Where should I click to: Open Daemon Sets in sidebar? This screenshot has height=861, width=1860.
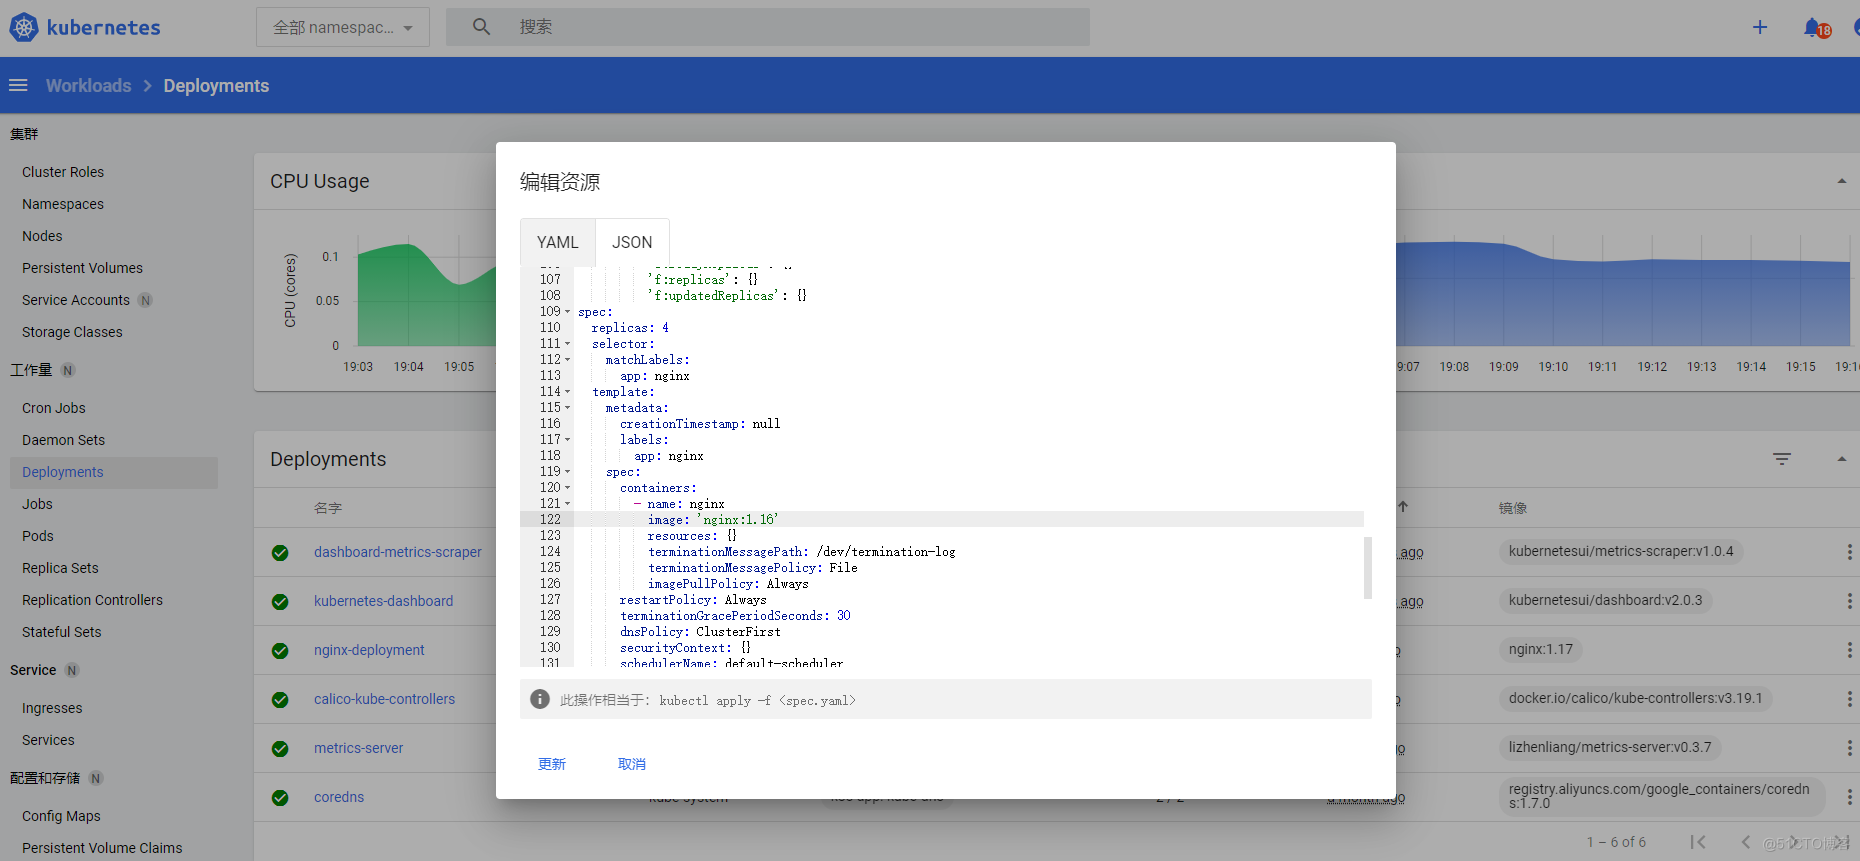click(x=63, y=440)
